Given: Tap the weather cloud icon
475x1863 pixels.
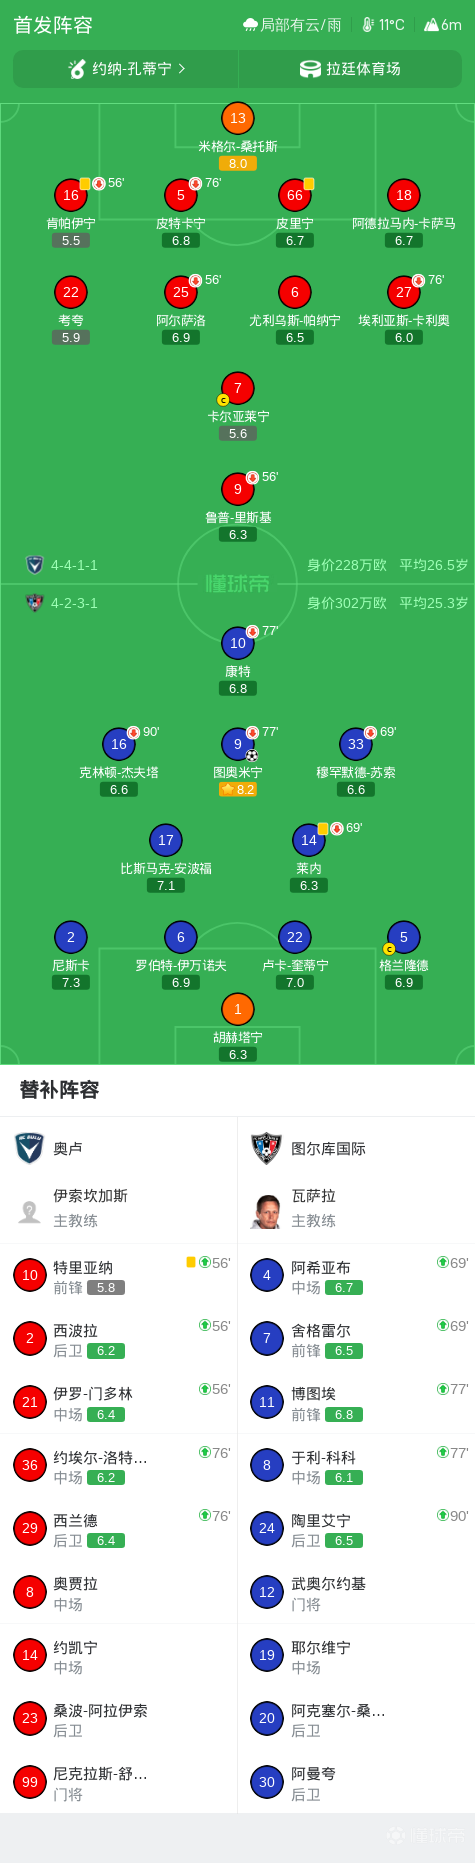Looking at the screenshot, I should tap(250, 25).
